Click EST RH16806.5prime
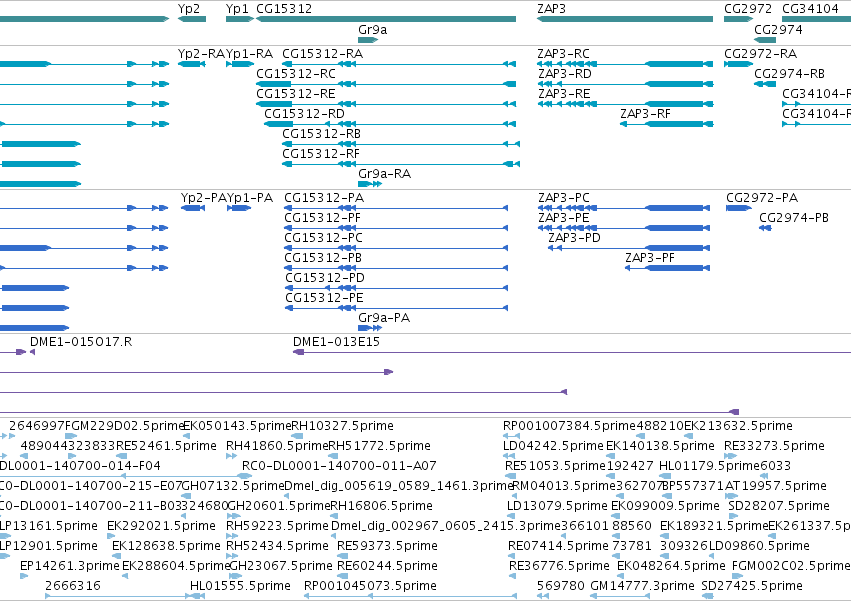The height and width of the screenshot is (601, 851). [382, 506]
